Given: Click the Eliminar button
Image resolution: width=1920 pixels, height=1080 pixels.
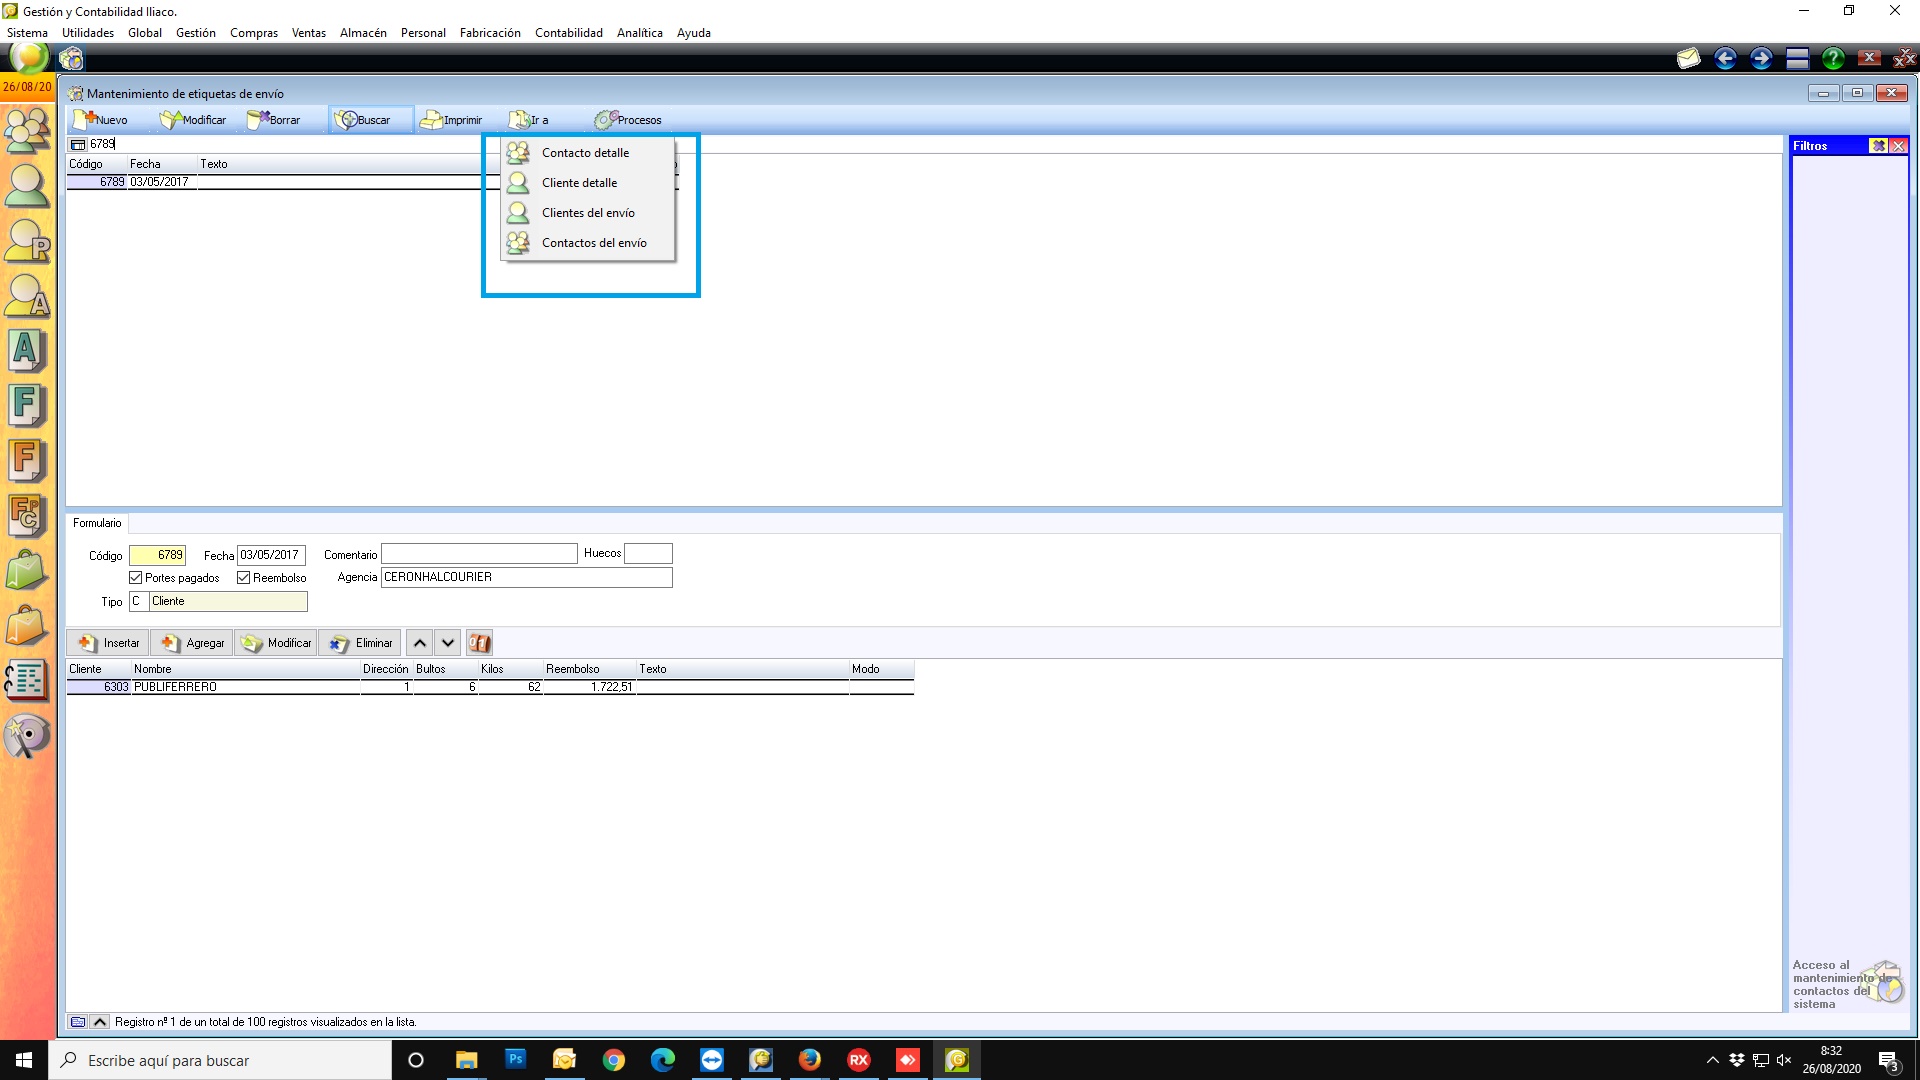Looking at the screenshot, I should click(x=360, y=643).
